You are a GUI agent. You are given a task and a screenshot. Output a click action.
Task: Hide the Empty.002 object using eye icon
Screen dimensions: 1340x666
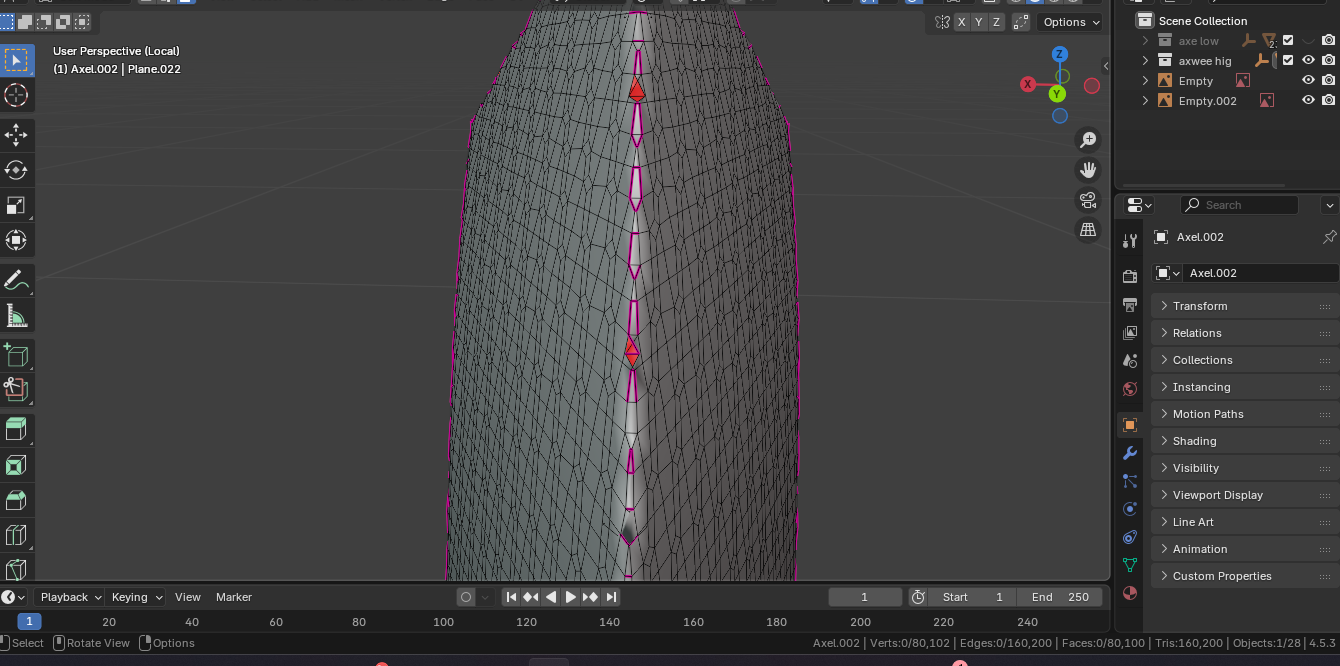(x=1308, y=100)
